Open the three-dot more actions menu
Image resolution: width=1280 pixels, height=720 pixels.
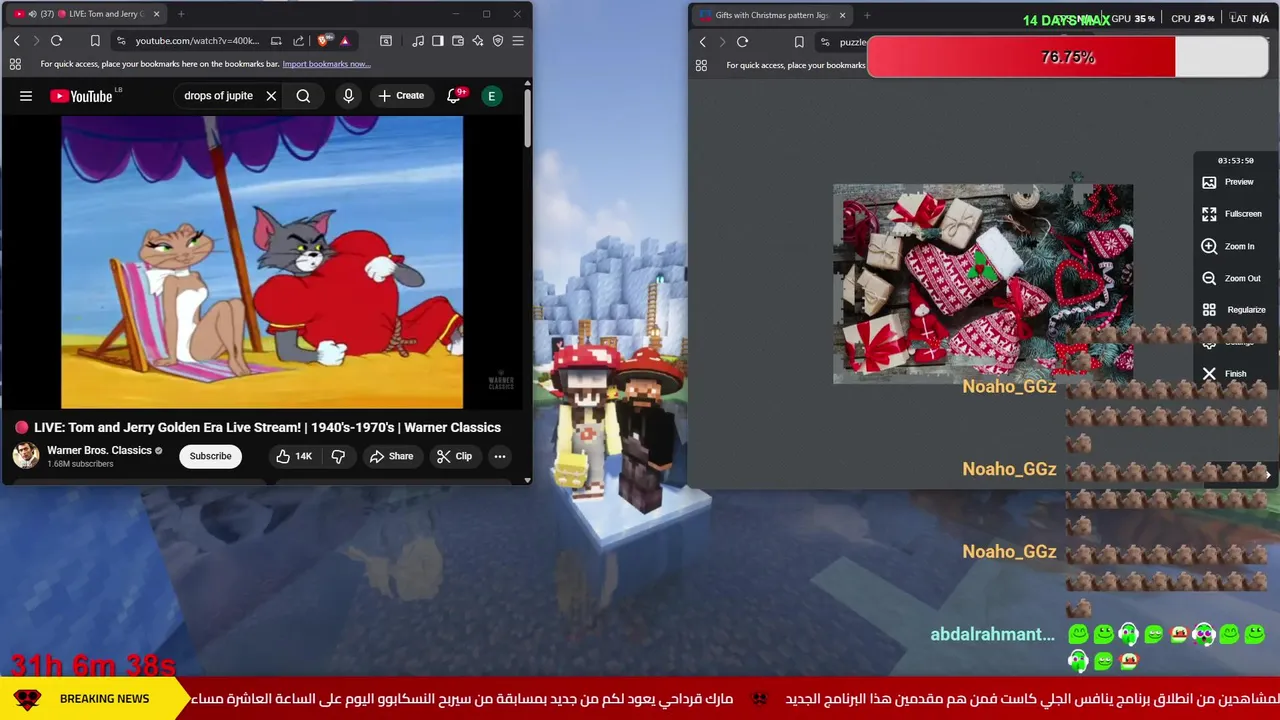tap(500, 456)
